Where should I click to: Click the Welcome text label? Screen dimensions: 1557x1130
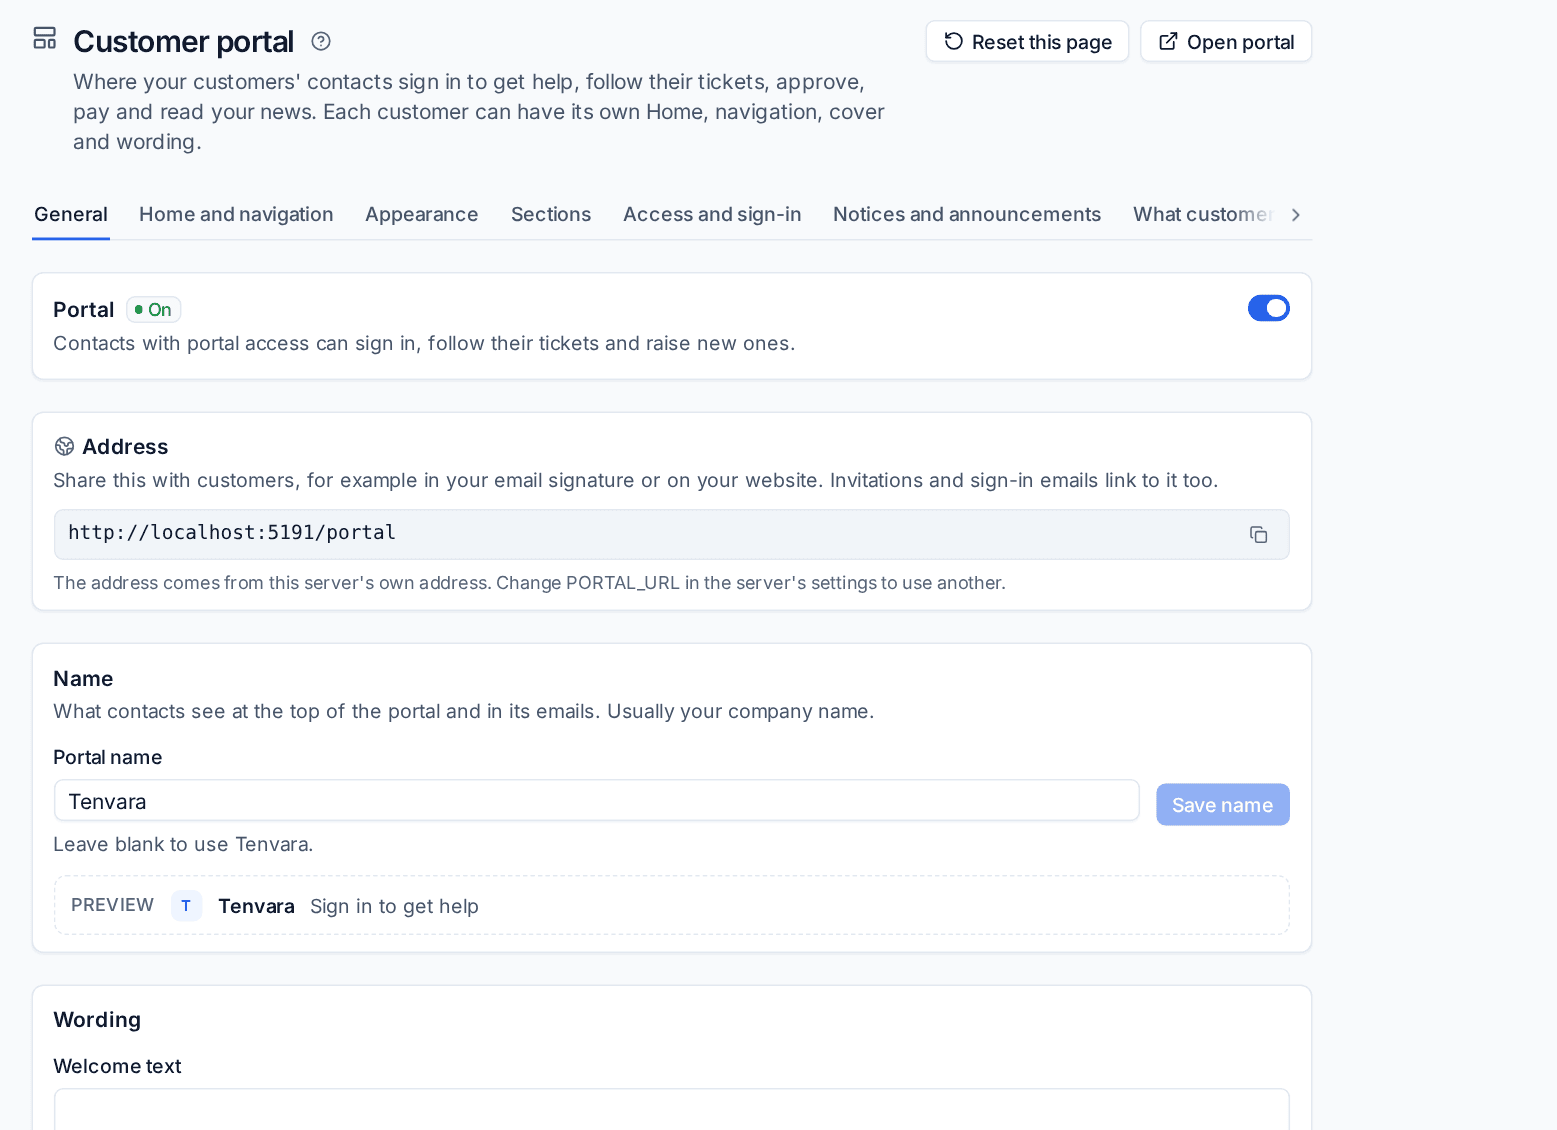tap(117, 1066)
